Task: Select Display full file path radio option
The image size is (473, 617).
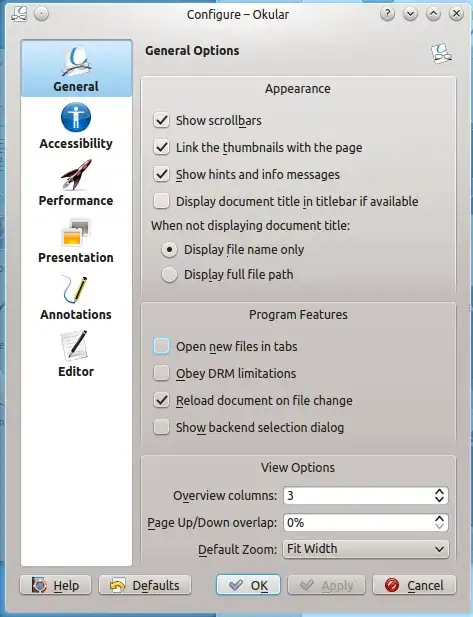Action: [x=169, y=275]
